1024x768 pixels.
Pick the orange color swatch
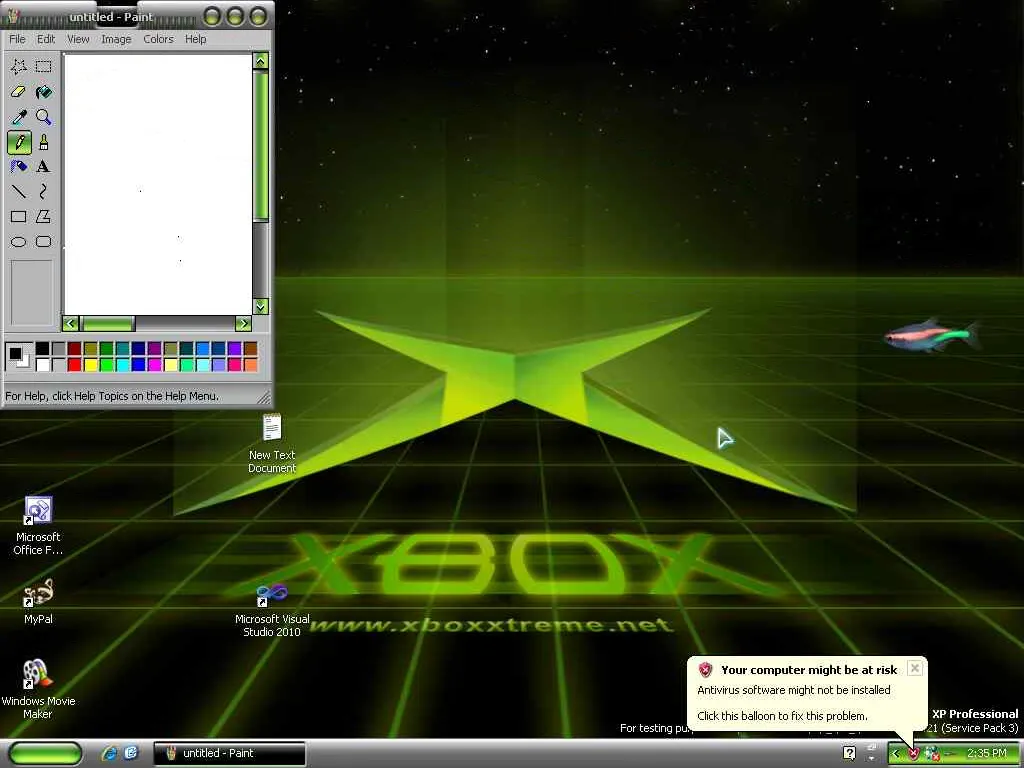click(x=251, y=364)
